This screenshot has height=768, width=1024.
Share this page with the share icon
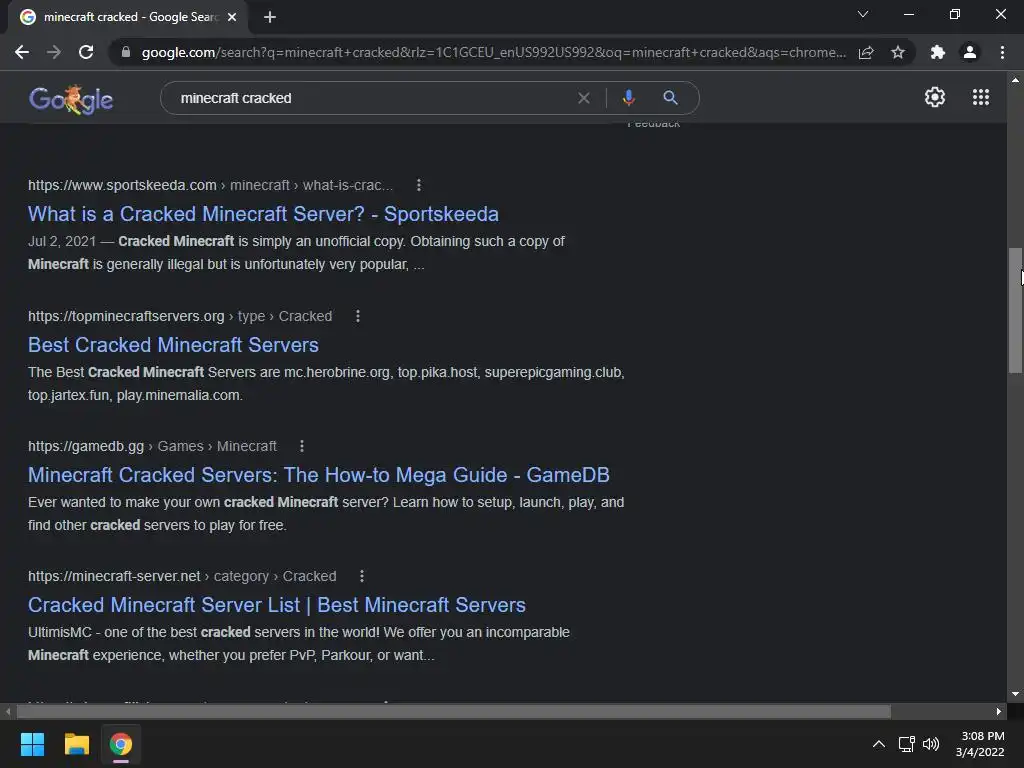coord(866,52)
